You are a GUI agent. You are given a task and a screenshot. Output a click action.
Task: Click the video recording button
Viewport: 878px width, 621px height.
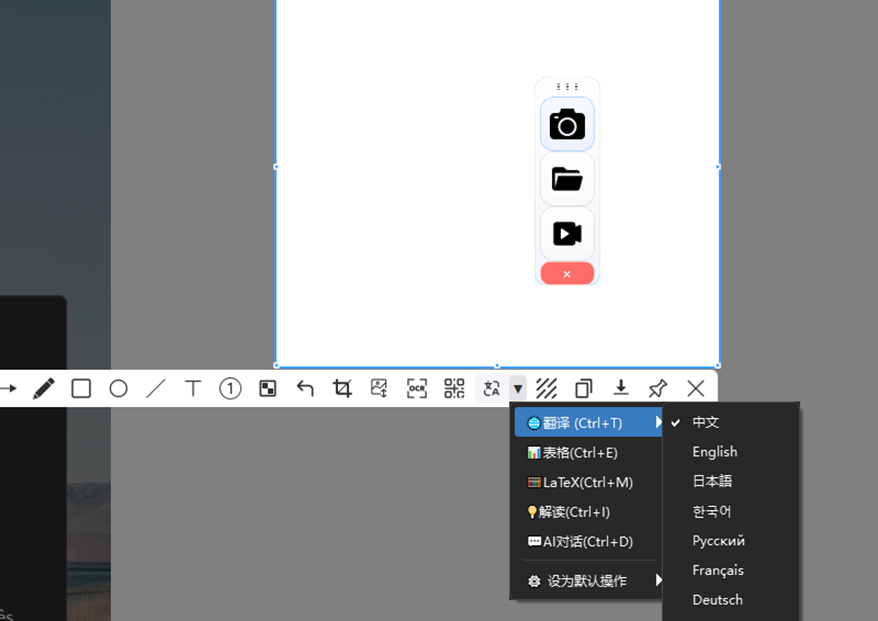(x=567, y=234)
